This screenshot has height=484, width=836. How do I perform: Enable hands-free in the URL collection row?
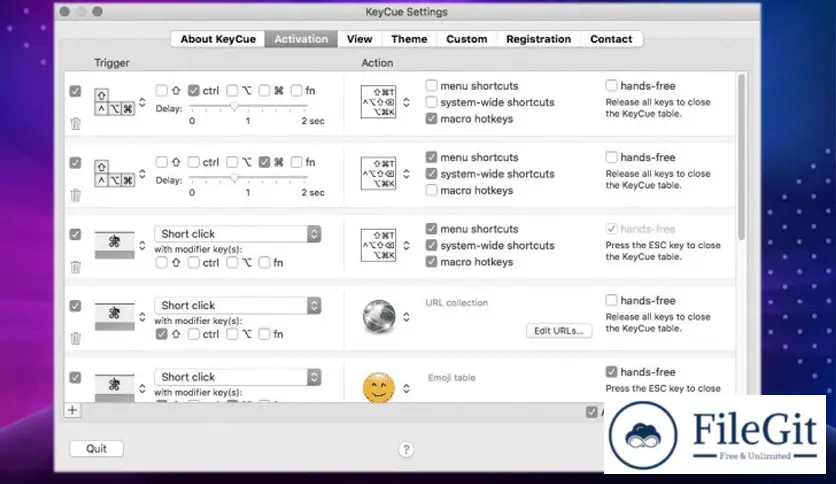click(612, 300)
